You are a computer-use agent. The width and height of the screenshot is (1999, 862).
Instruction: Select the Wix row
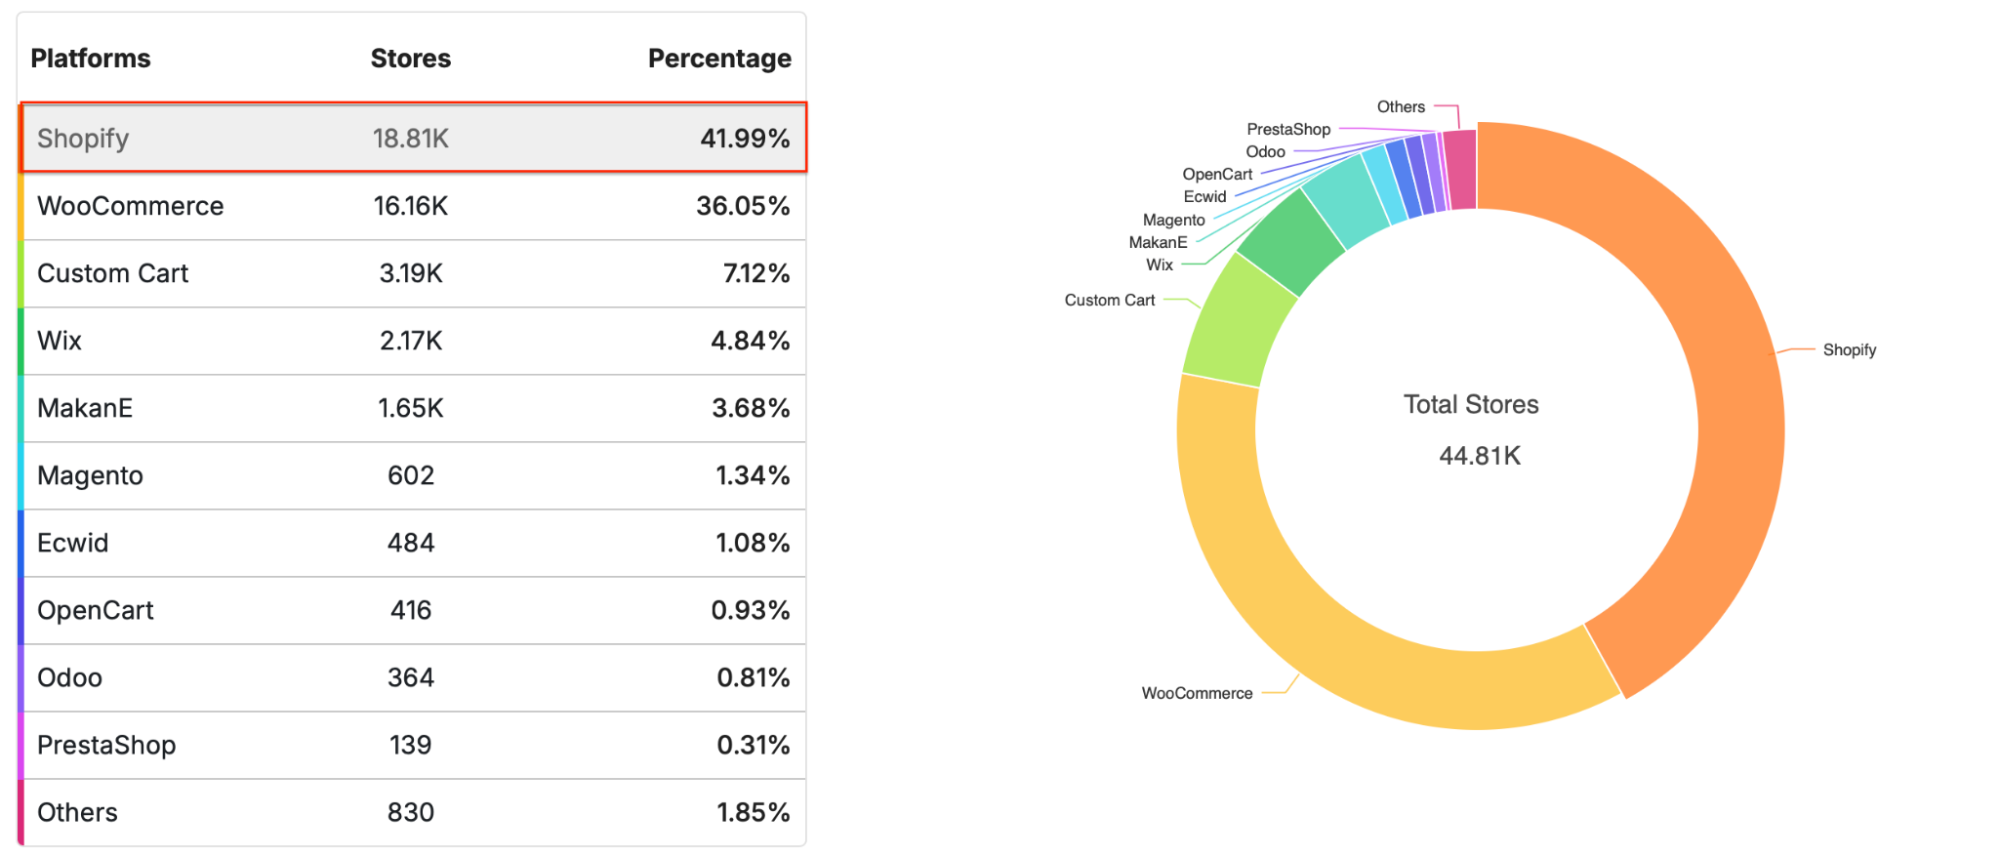point(413,341)
